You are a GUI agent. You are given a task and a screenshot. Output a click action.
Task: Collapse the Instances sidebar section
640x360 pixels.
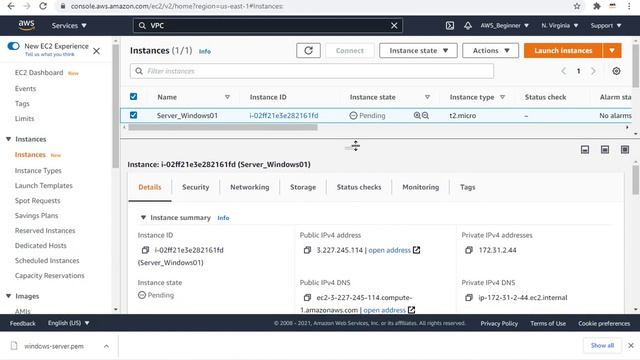tap(8, 139)
